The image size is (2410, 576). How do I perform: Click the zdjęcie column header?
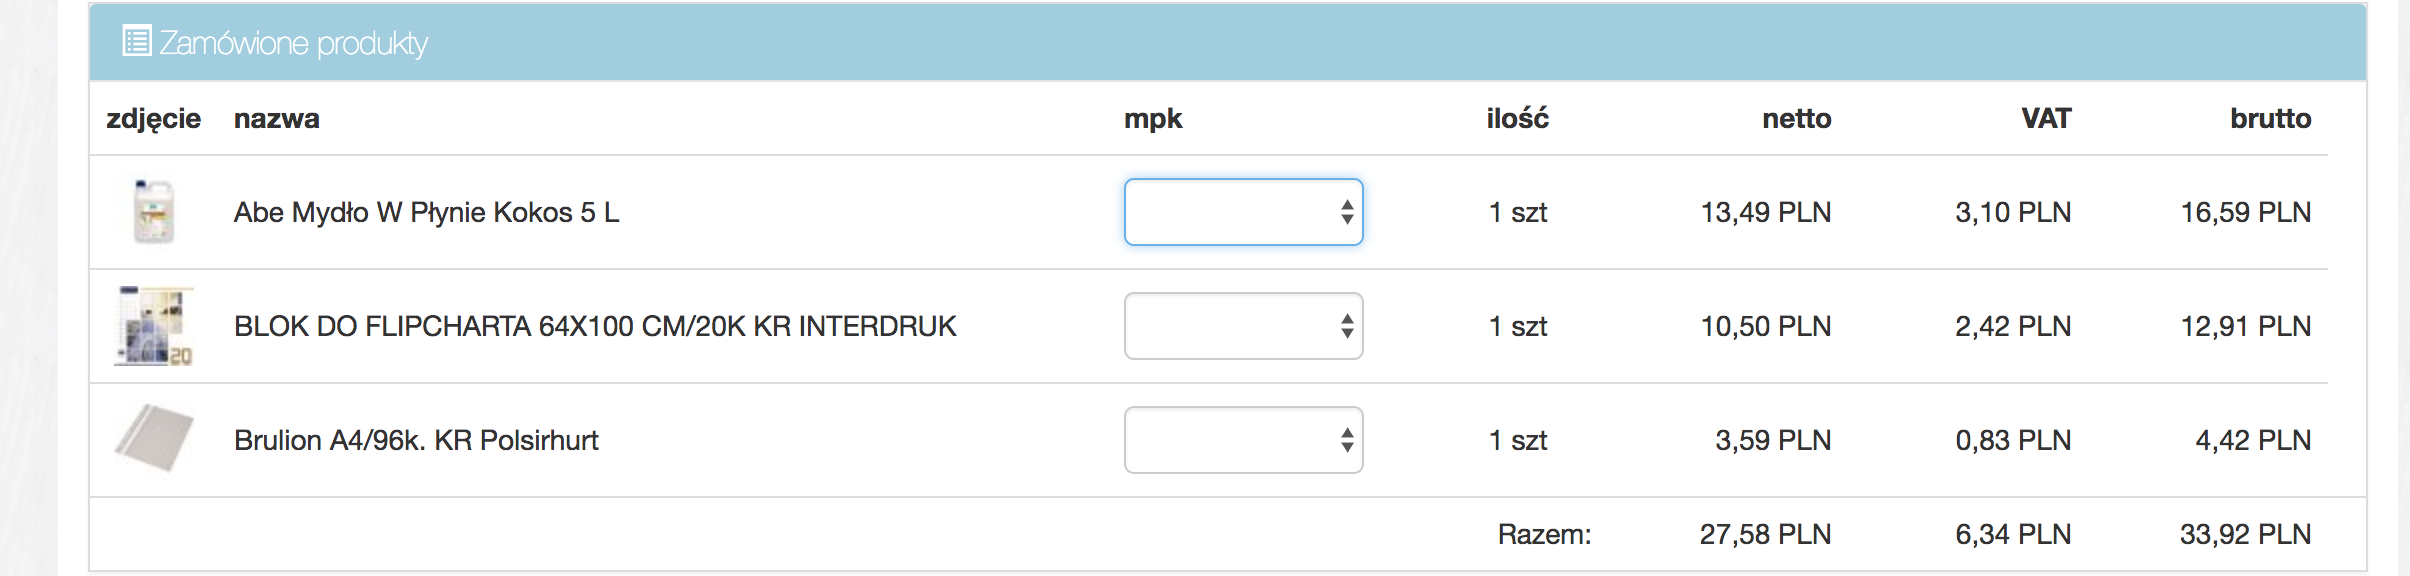pos(153,119)
